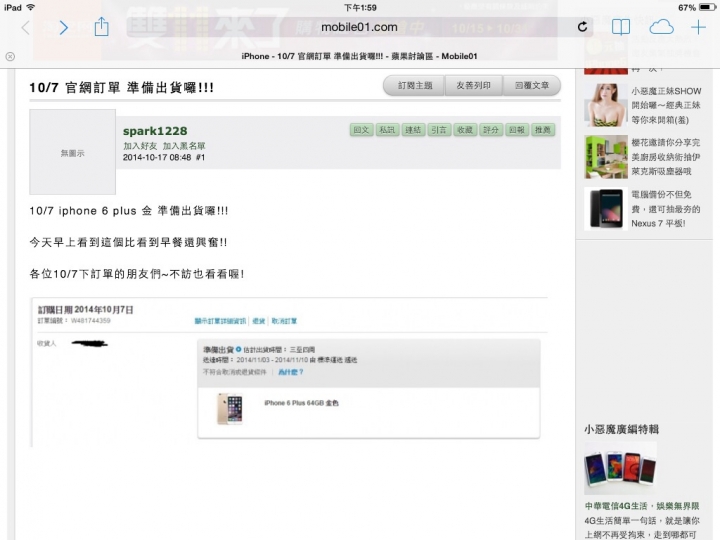The width and height of the screenshot is (720, 540).
Task: Click the text 各位10/7下訂單的朋友們
Action: coord(136,274)
